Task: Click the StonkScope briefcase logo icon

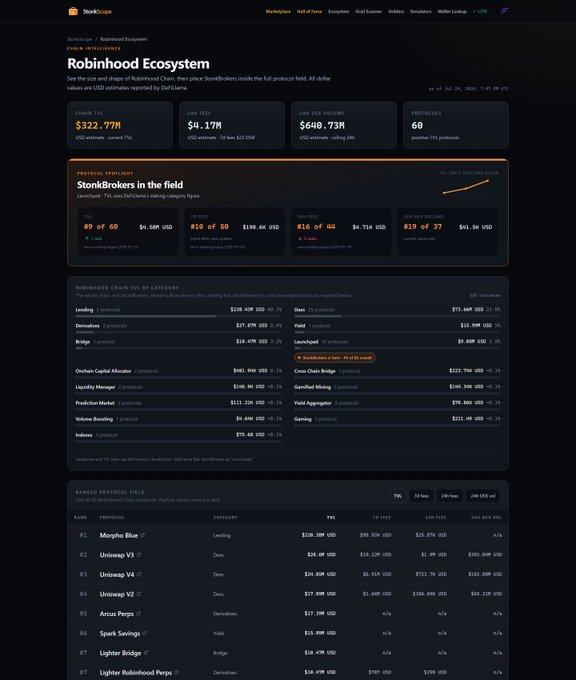Action: [x=73, y=11]
